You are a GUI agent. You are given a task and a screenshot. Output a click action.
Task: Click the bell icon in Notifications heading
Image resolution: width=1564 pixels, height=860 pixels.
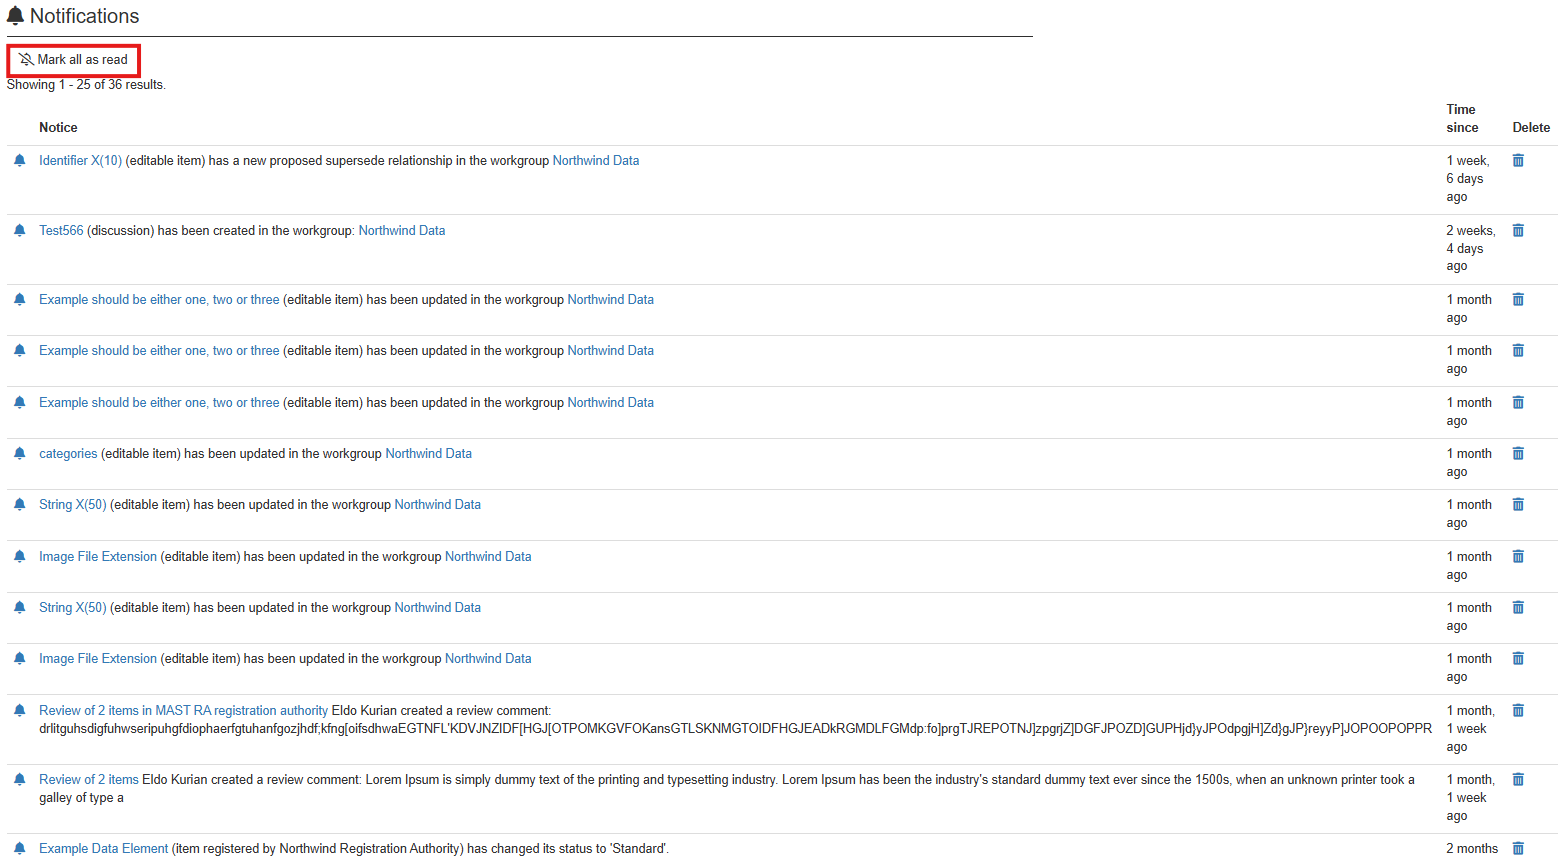pos(16,16)
